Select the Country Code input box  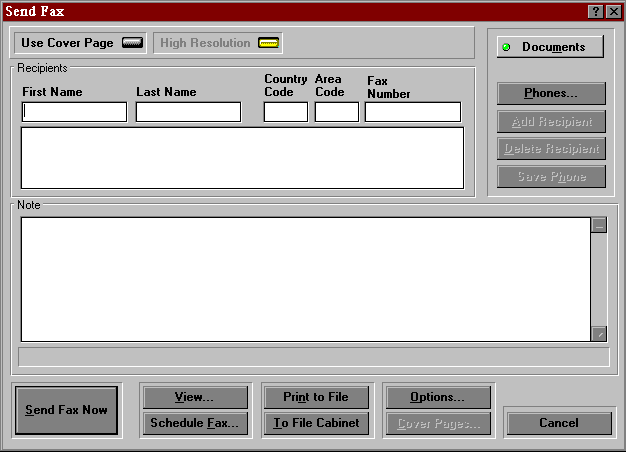(x=285, y=112)
